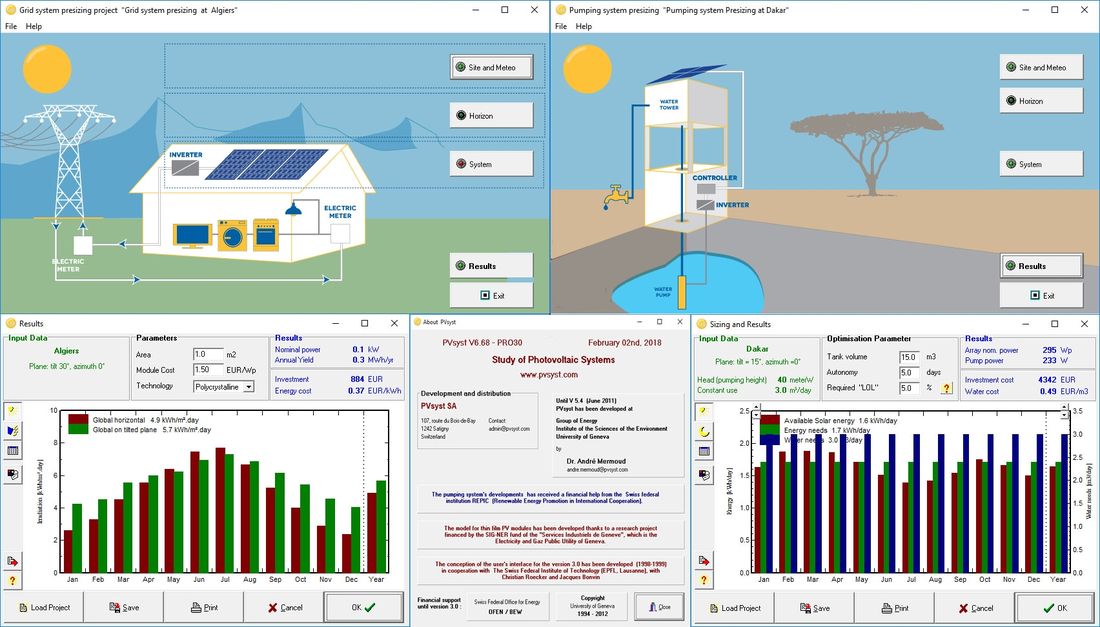
Task: Click Save in Sizing and Results
Action: [814, 608]
